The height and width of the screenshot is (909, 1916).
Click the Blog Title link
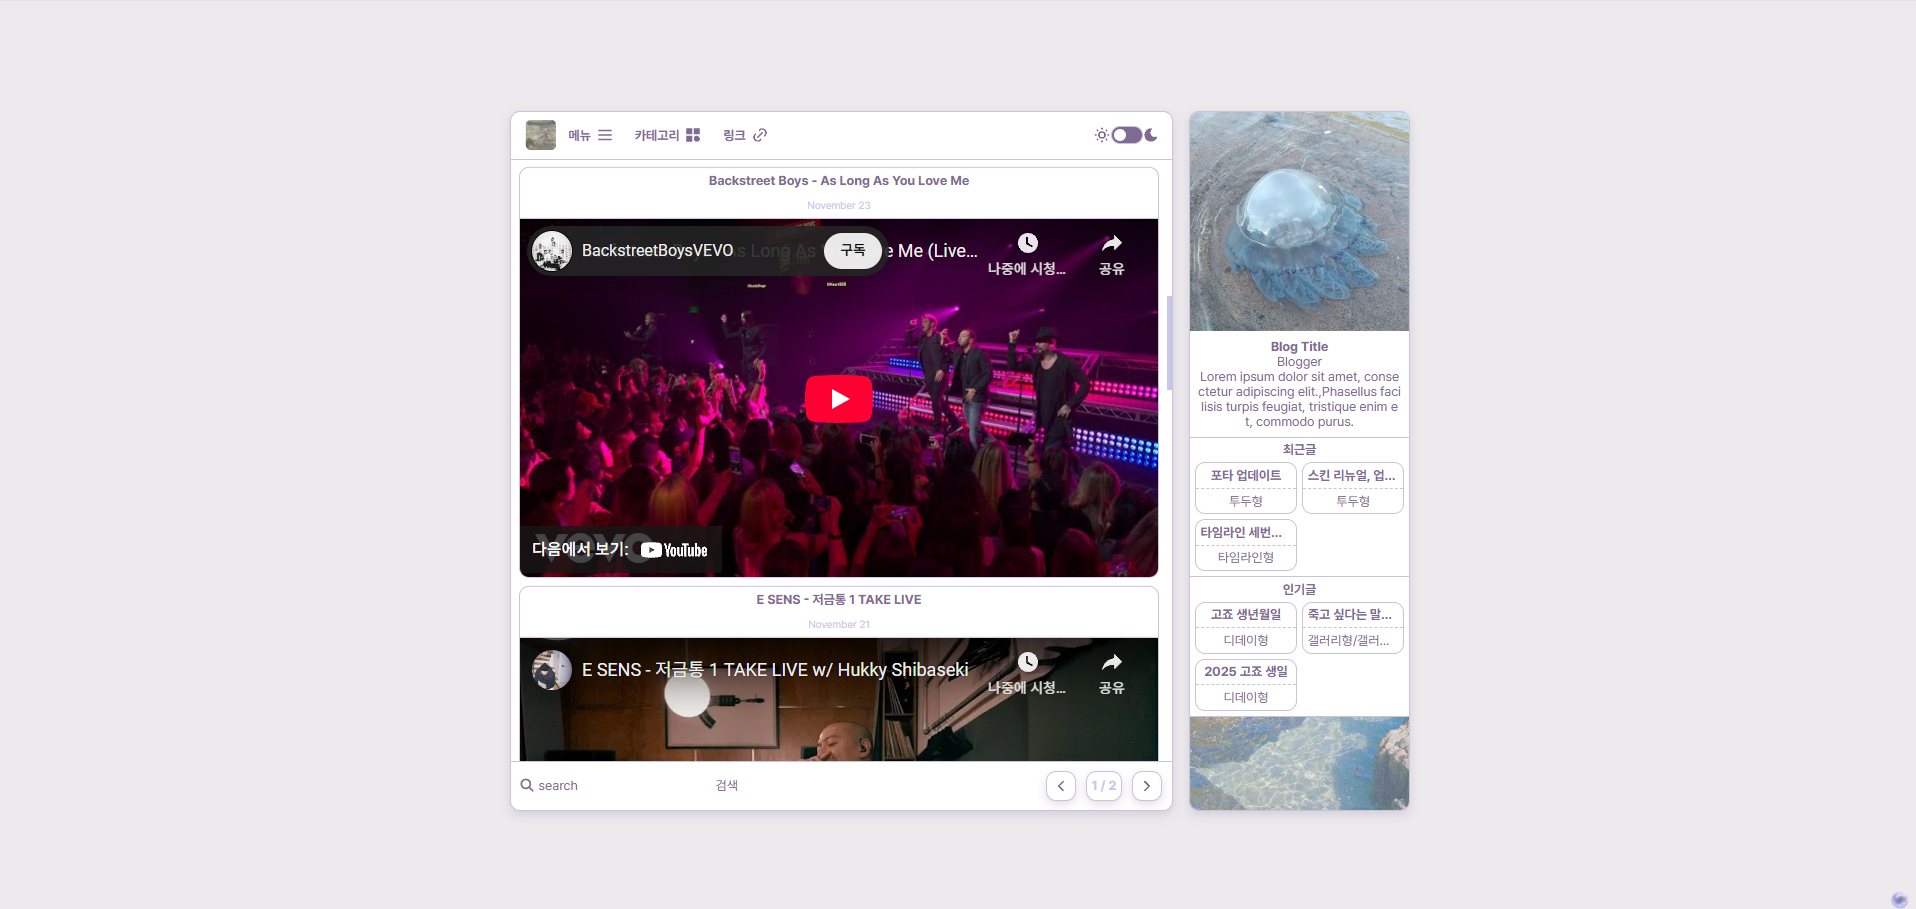pos(1299,347)
